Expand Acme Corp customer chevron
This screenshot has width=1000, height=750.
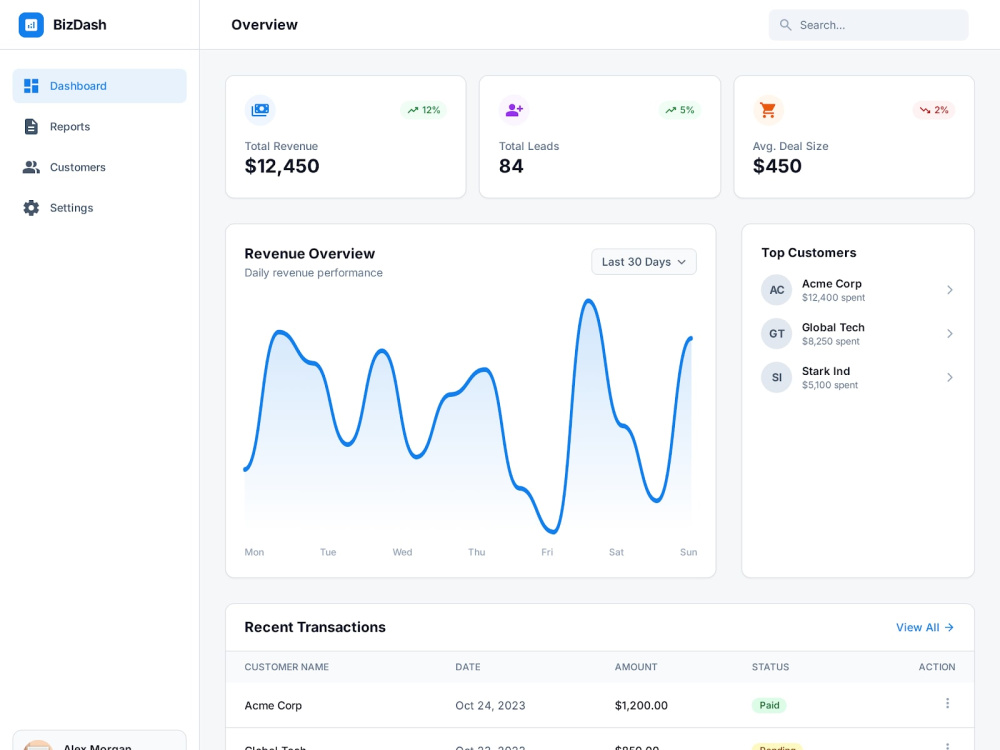[x=950, y=290]
